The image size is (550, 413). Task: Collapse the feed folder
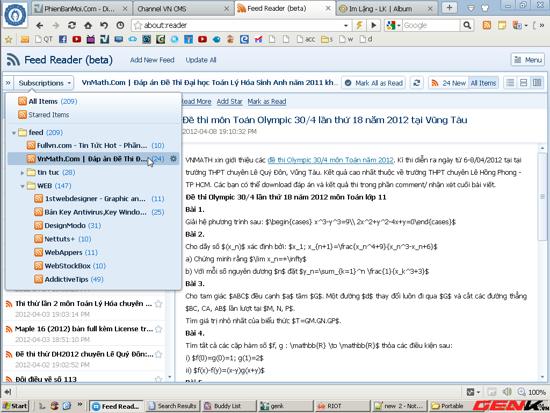pyautogui.click(x=14, y=133)
